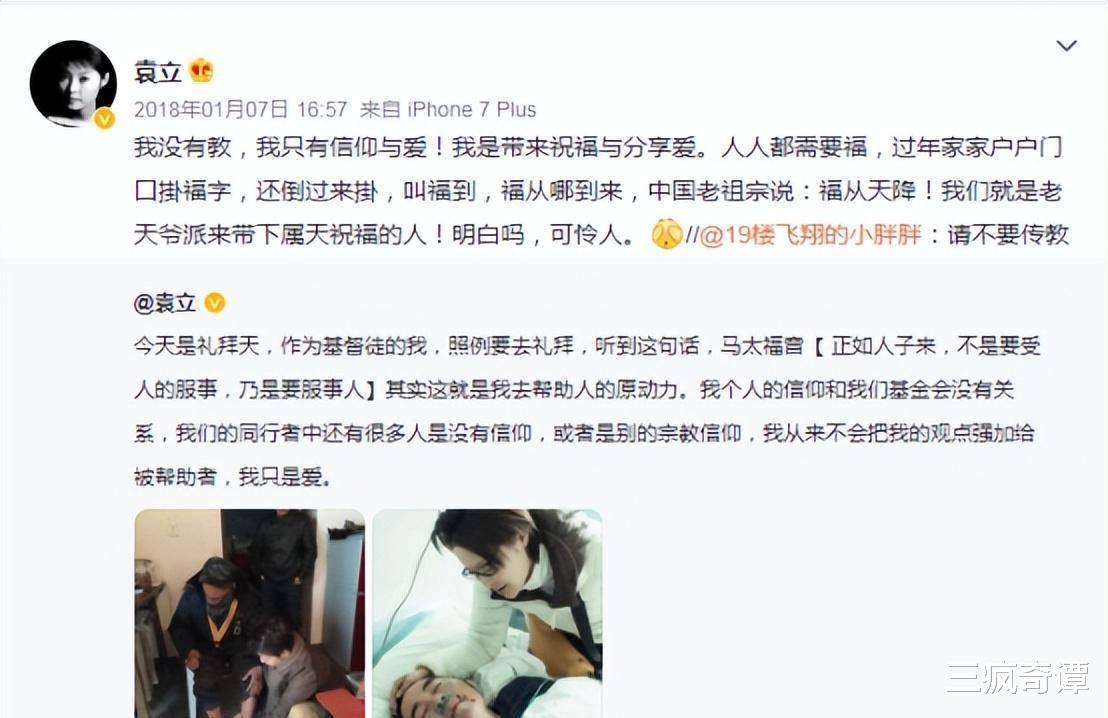Click main post text starting 我没有教
The image size is (1108, 718).
pyautogui.click(x=598, y=191)
